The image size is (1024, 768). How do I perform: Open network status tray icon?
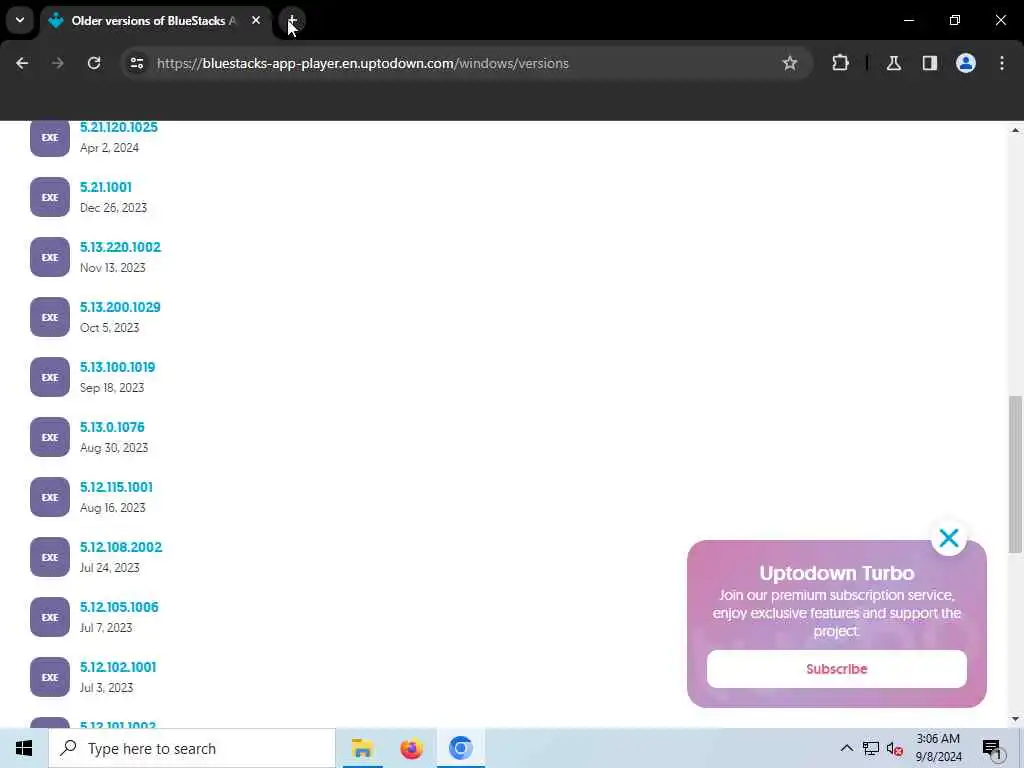coord(871,748)
